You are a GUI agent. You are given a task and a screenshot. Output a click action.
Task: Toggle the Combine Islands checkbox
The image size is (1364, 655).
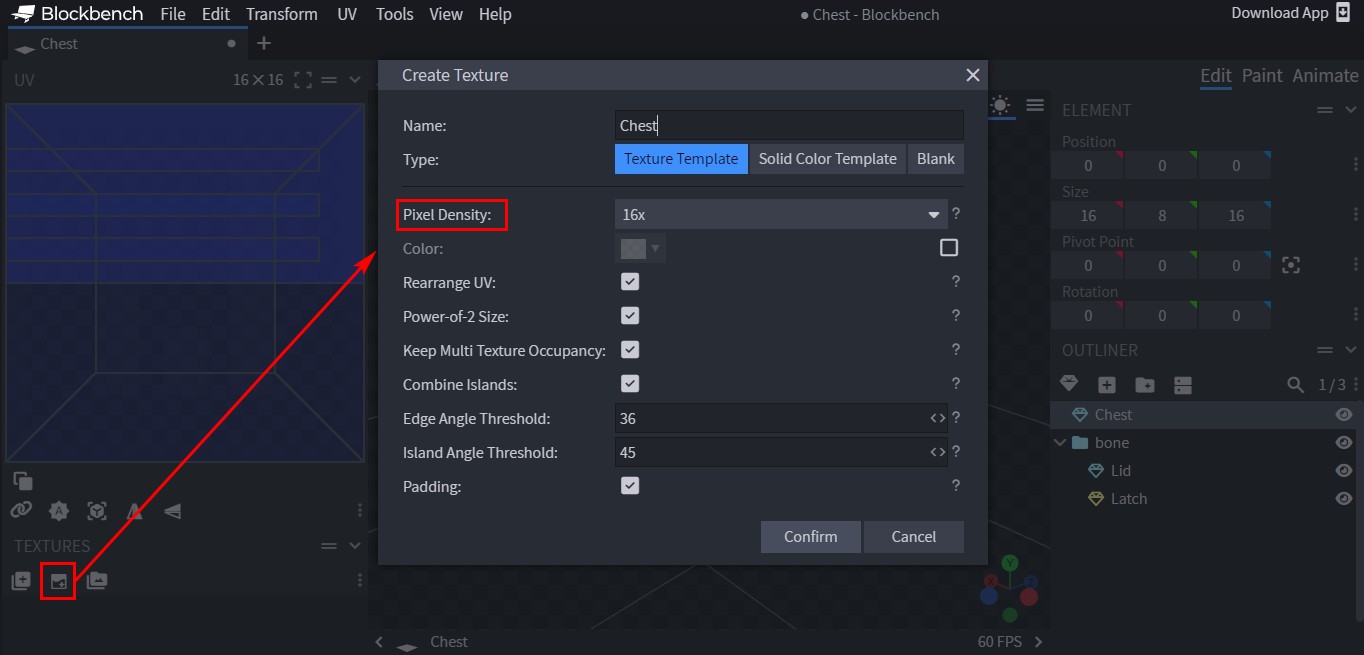tap(630, 384)
